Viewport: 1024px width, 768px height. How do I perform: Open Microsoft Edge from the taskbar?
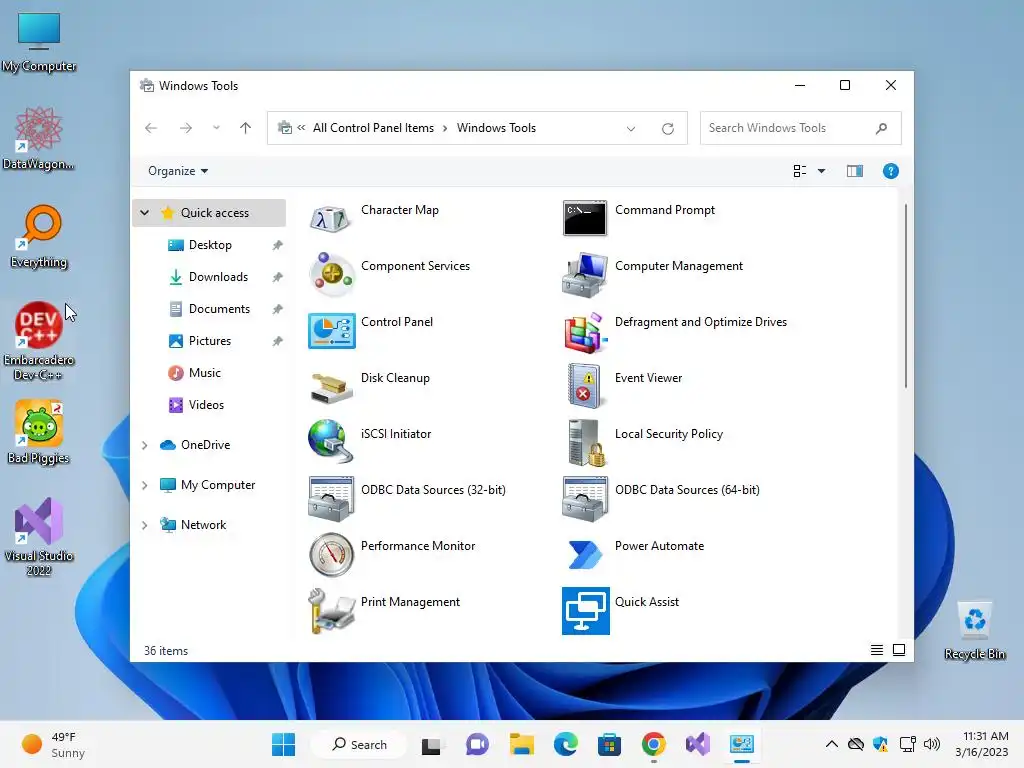click(566, 744)
